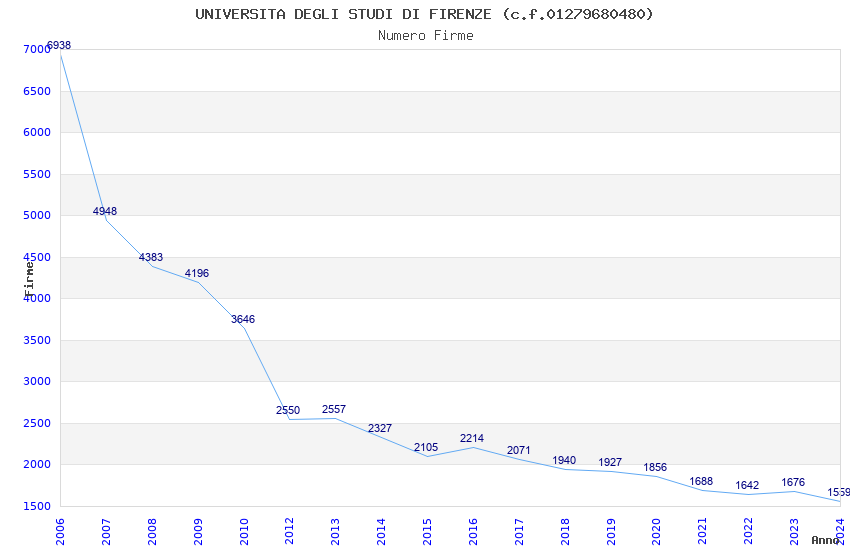Click the x-axis year 2015
Image resolution: width=850 pixels, height=550 pixels.
(x=427, y=532)
